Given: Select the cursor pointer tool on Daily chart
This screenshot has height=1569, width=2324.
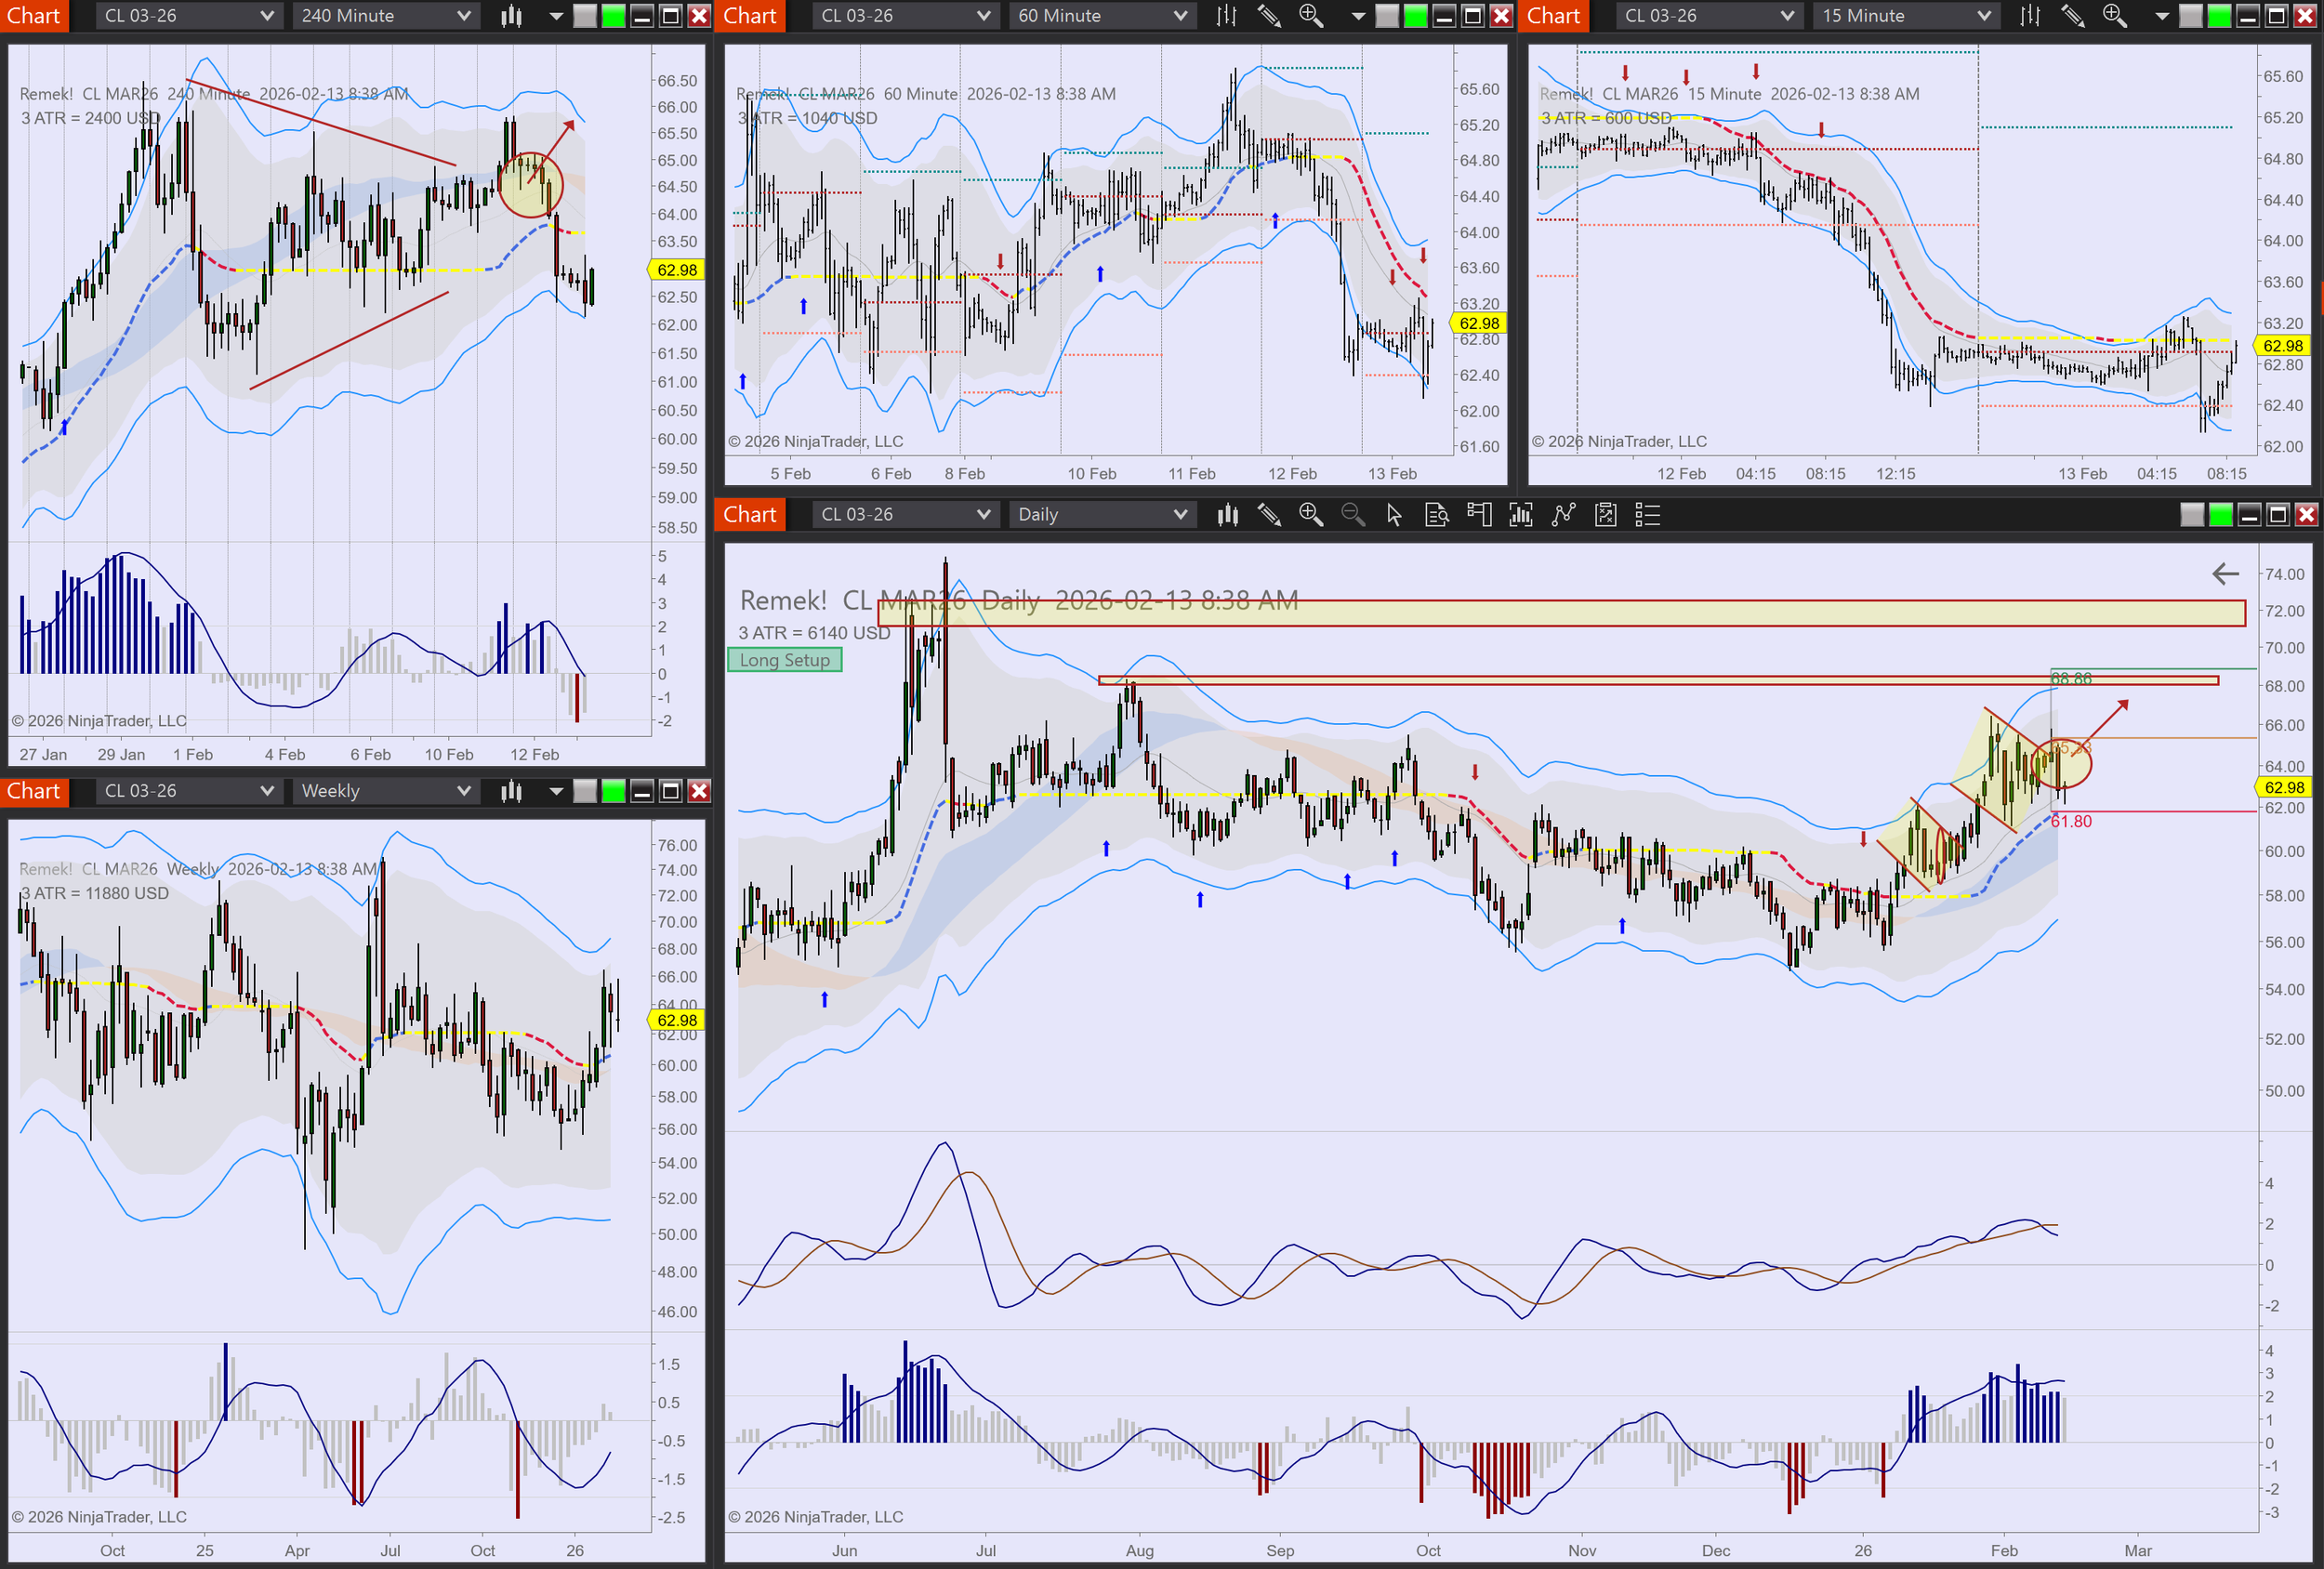Looking at the screenshot, I should pyautogui.click(x=1394, y=515).
